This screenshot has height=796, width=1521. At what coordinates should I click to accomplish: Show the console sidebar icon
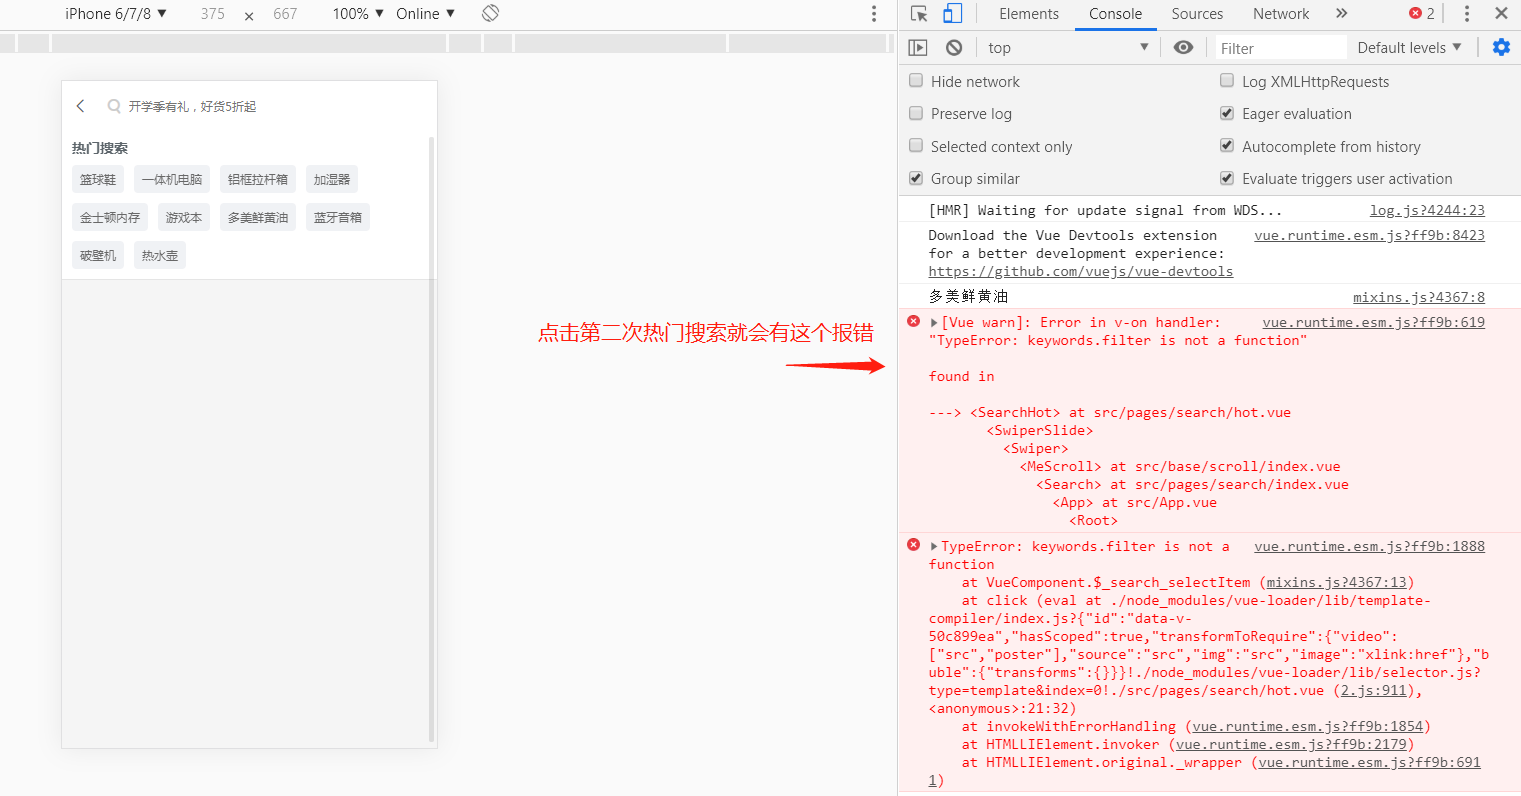(x=918, y=47)
